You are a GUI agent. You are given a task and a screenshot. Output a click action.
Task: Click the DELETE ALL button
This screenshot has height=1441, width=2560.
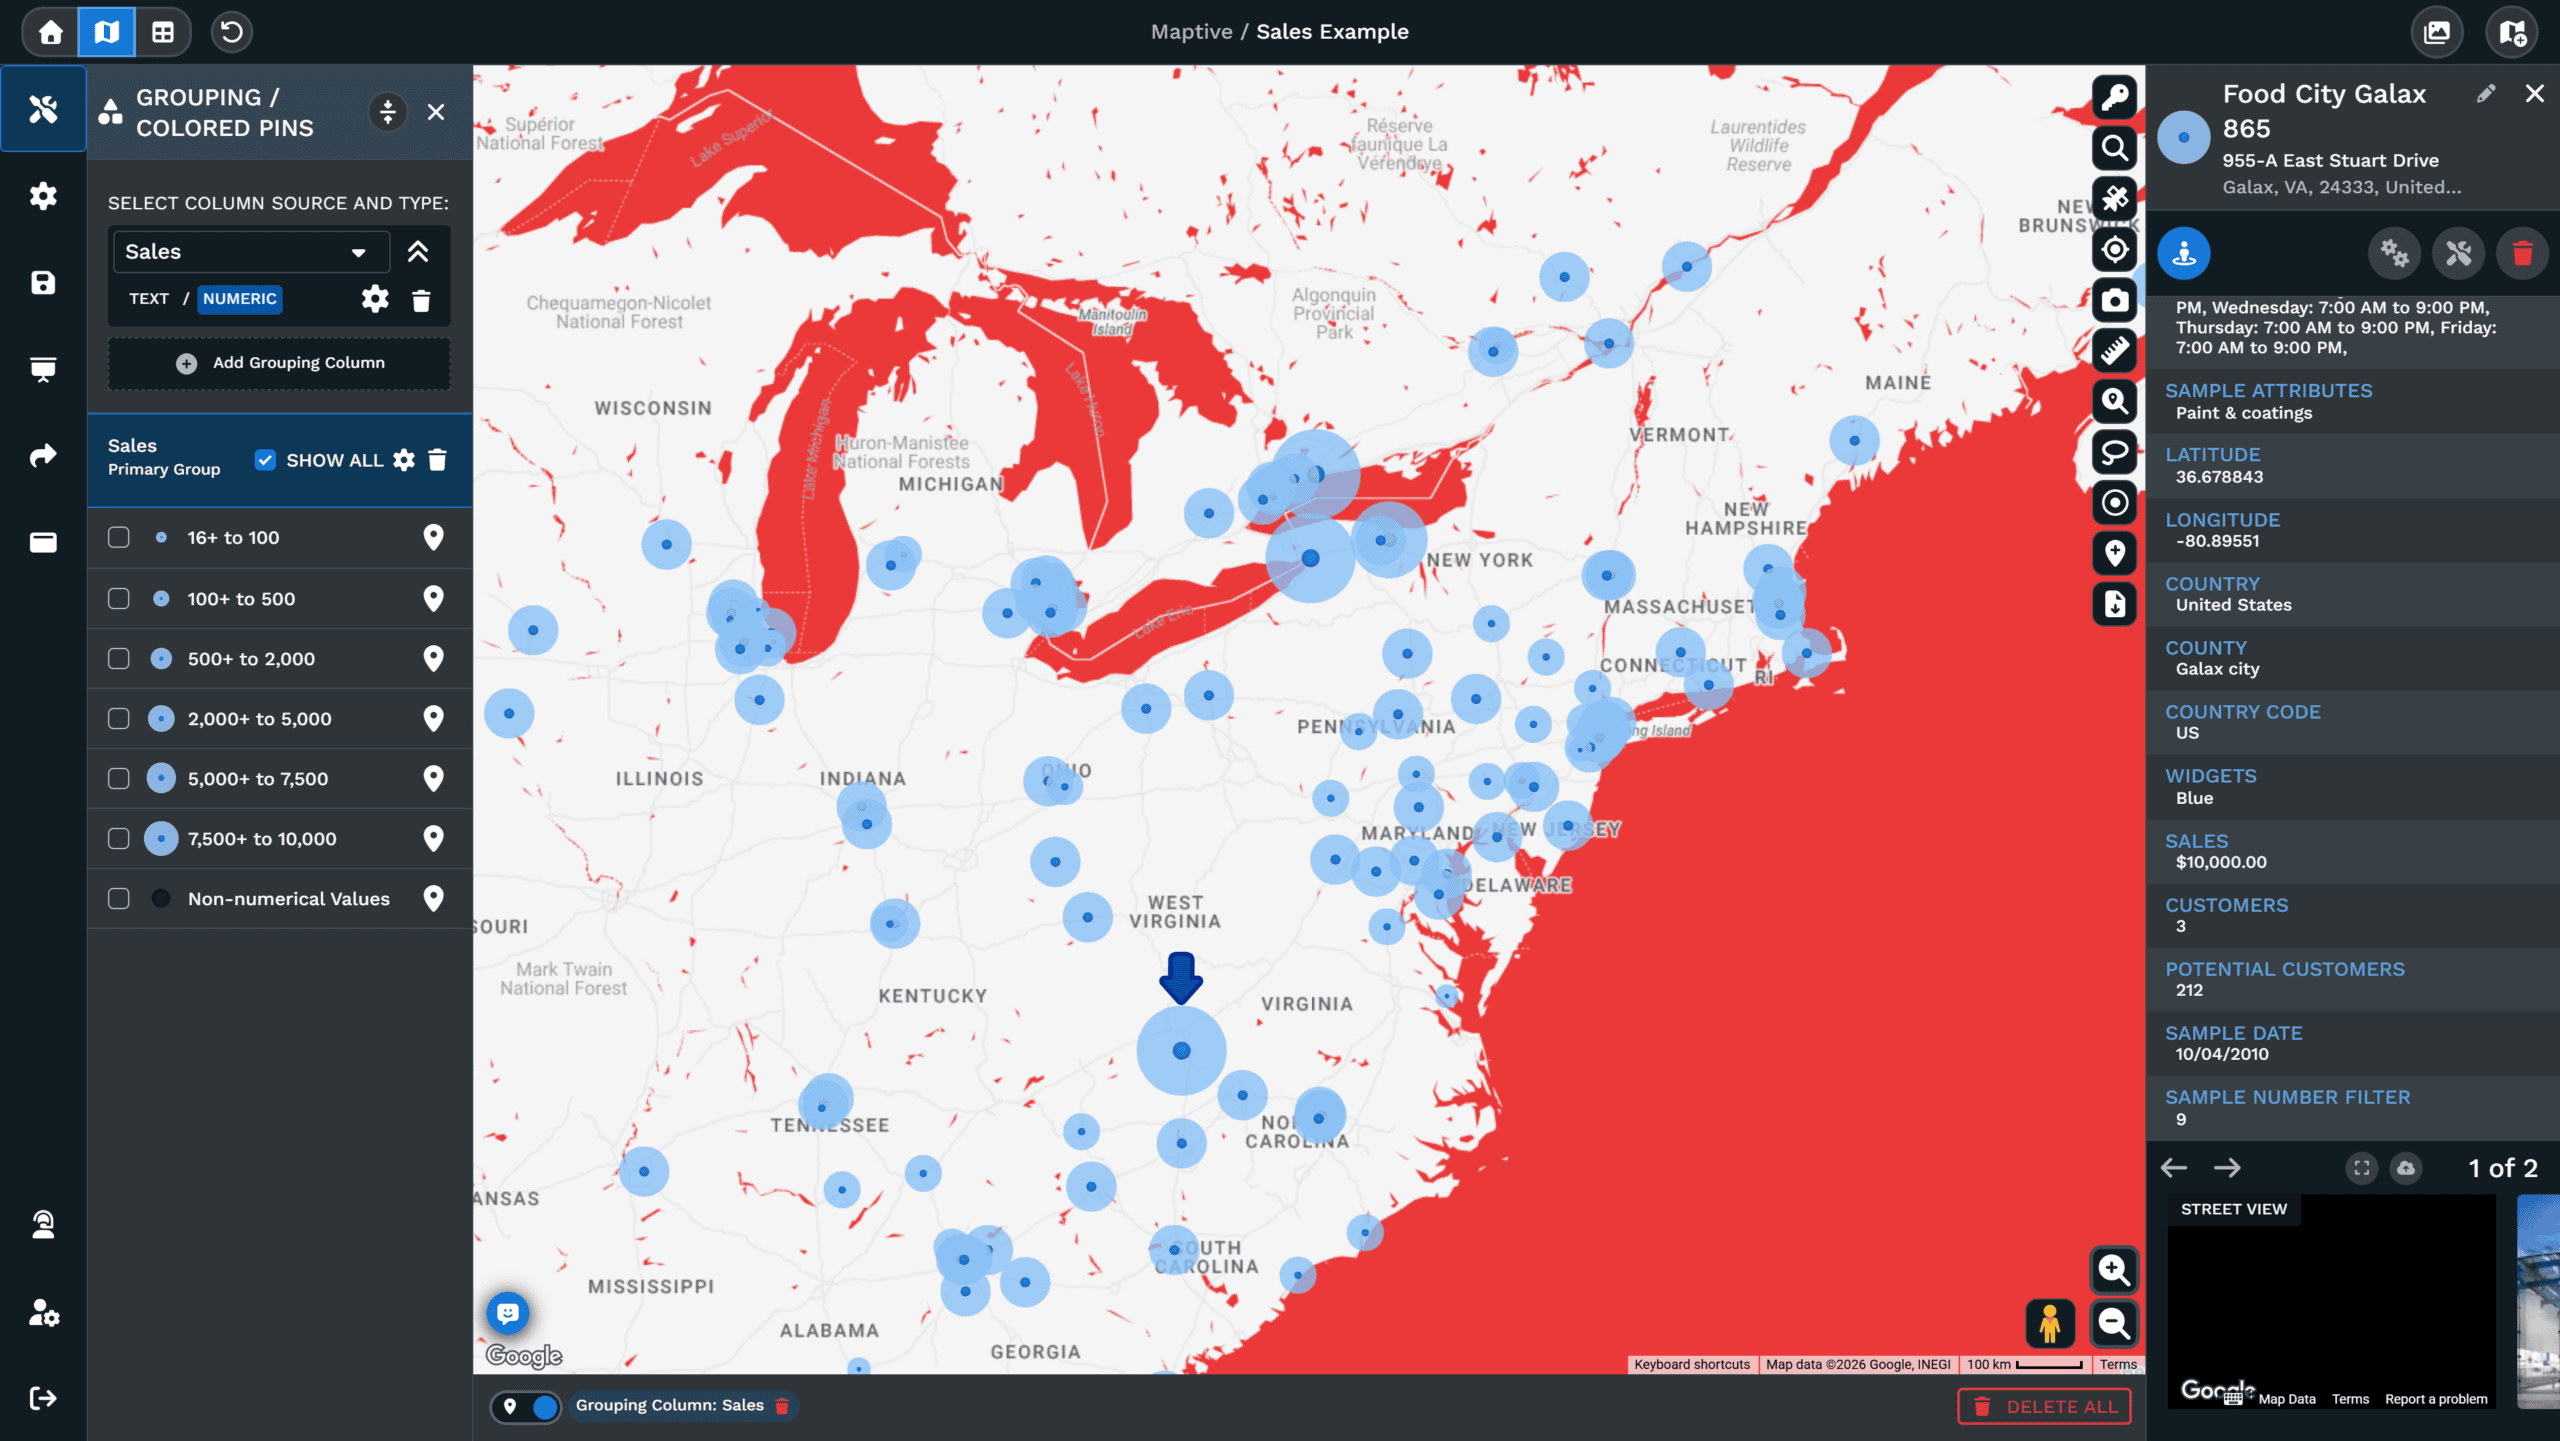pyautogui.click(x=2044, y=1407)
